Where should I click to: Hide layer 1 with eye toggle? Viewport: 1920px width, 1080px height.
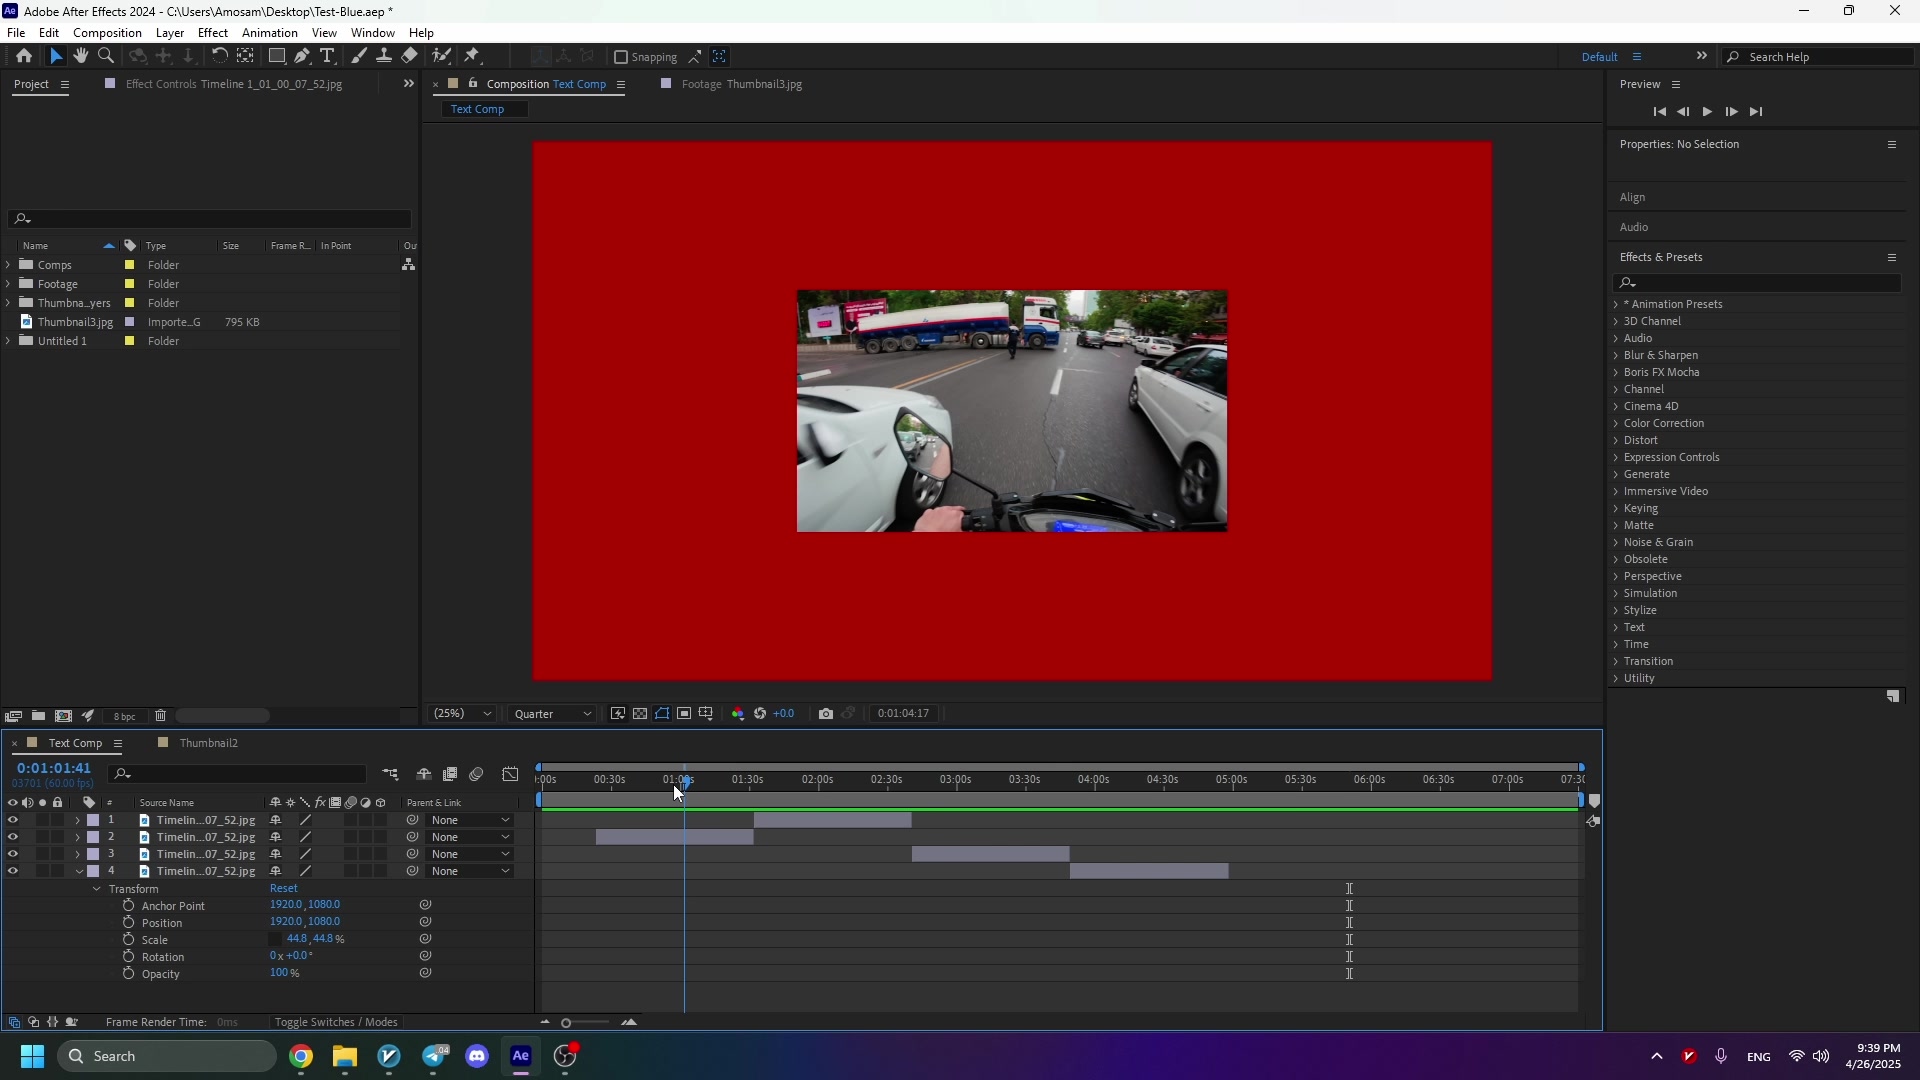click(x=12, y=821)
